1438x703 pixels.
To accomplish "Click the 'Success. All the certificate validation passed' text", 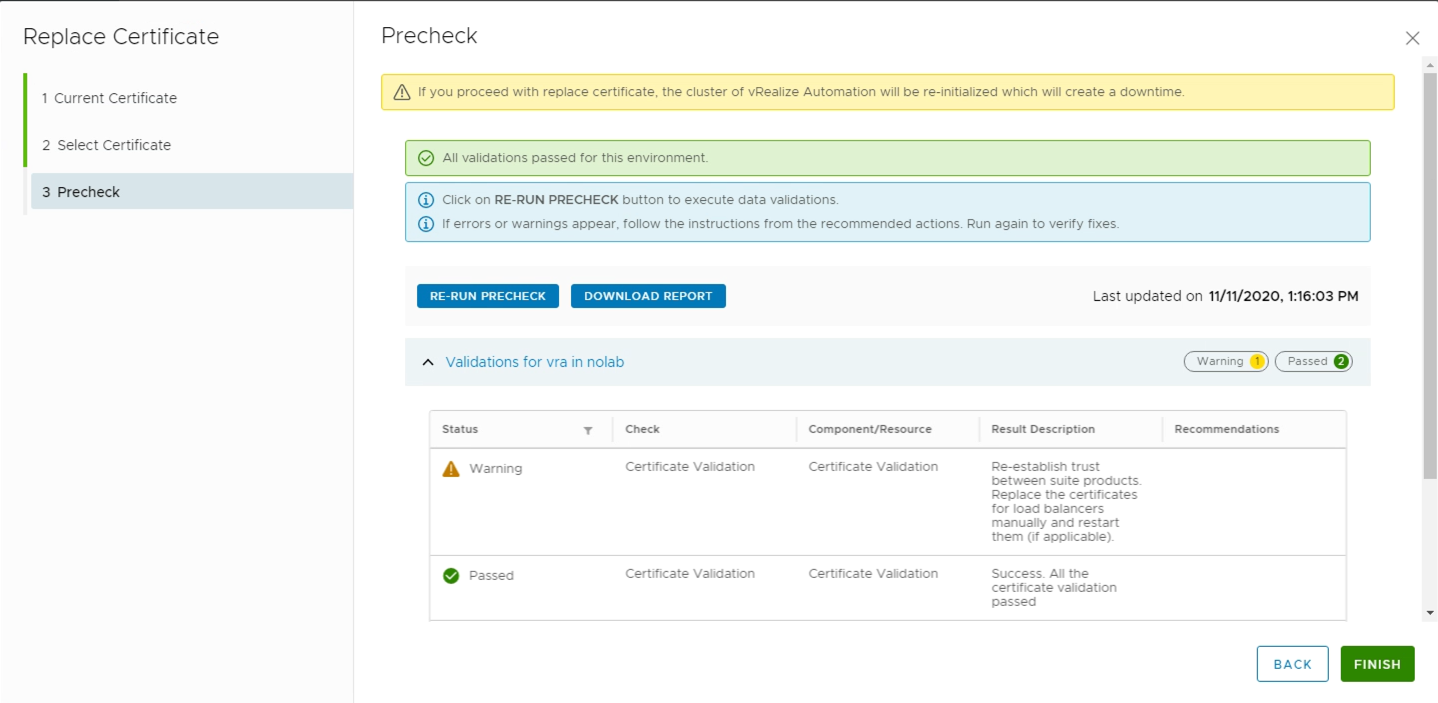I will (1054, 588).
